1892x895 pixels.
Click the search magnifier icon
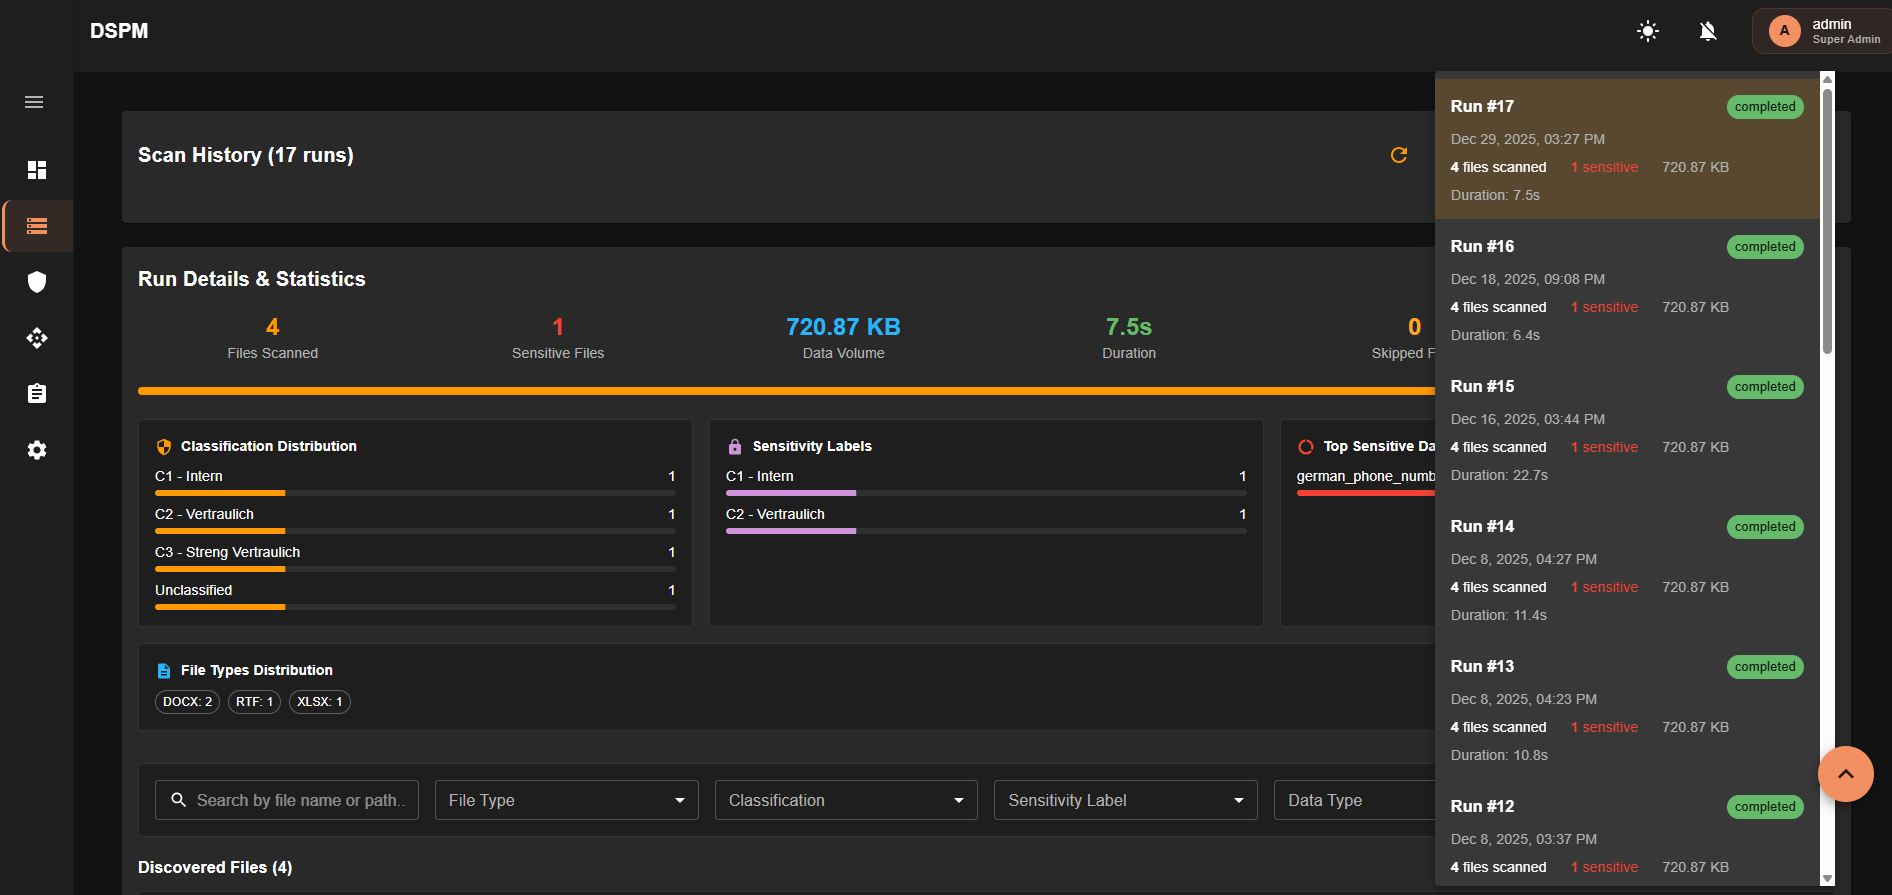[178, 800]
